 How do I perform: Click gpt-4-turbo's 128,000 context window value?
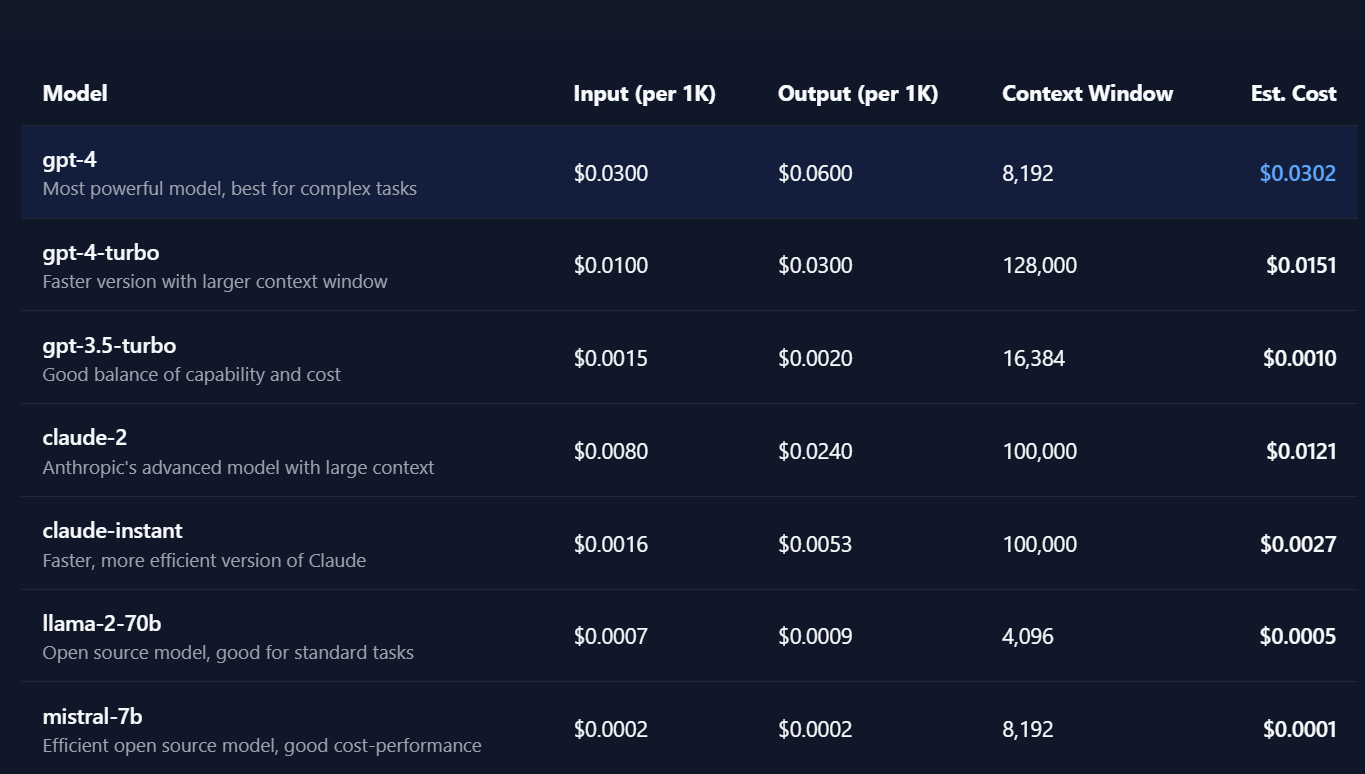[x=1039, y=265]
